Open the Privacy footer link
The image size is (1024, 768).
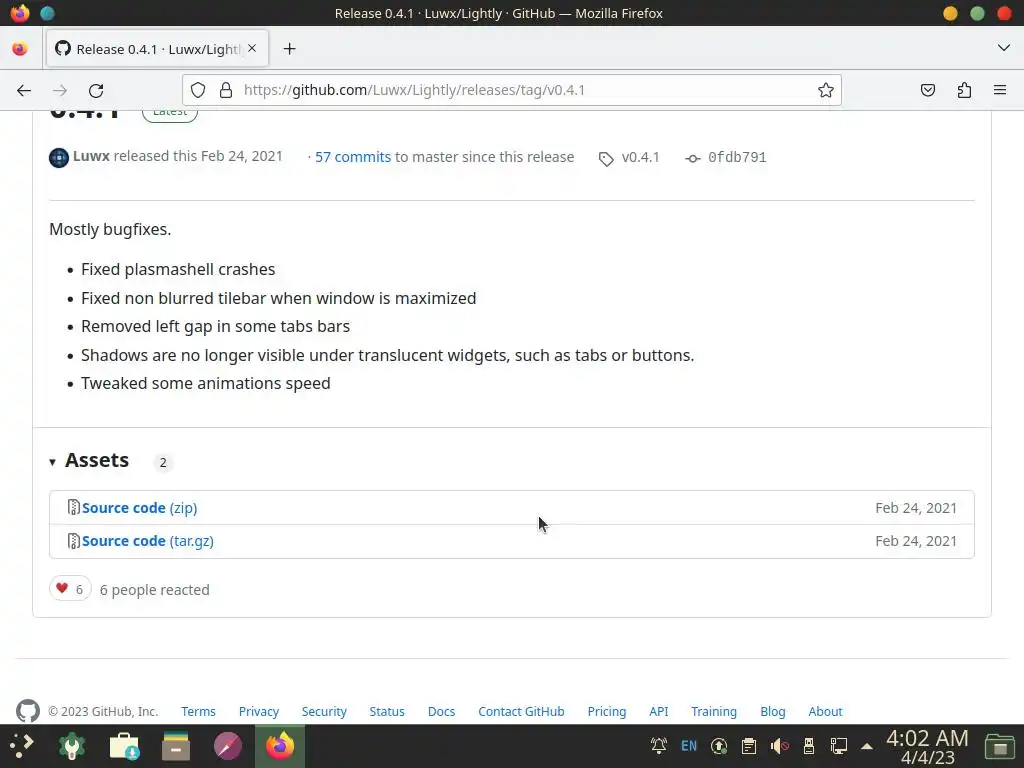(x=259, y=712)
